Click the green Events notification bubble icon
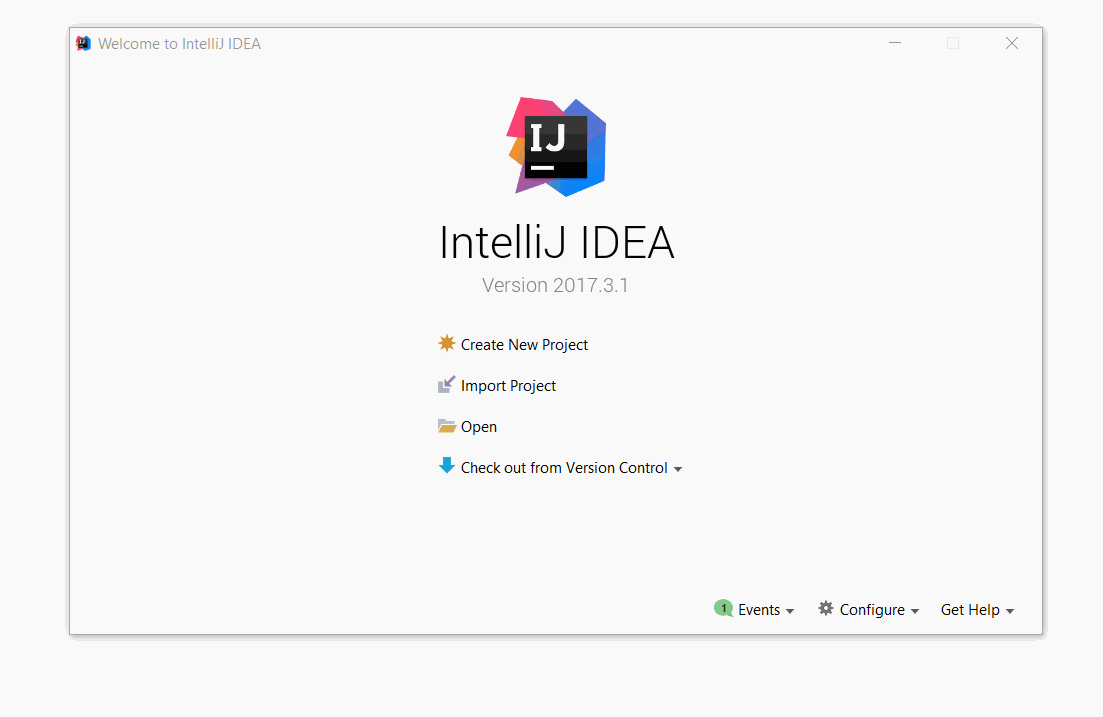Screen dimensions: 1103x717 723,608
